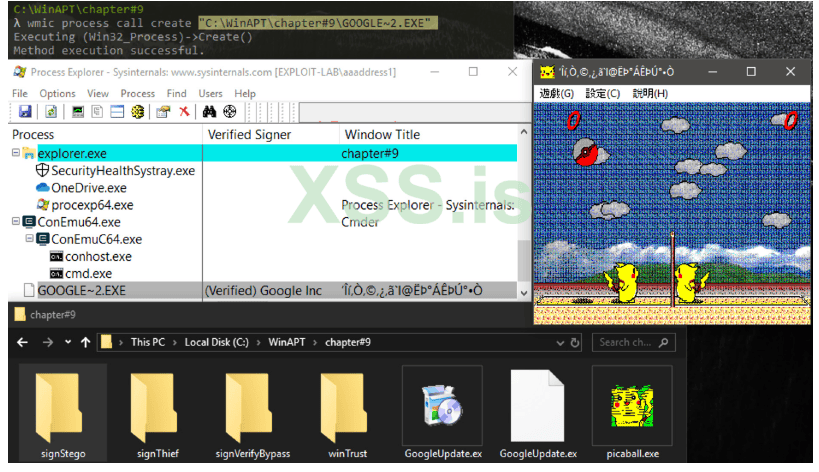Click the SecurityHealthSystray.exe shield icon
This screenshot has height=472, width=819.
(42, 170)
